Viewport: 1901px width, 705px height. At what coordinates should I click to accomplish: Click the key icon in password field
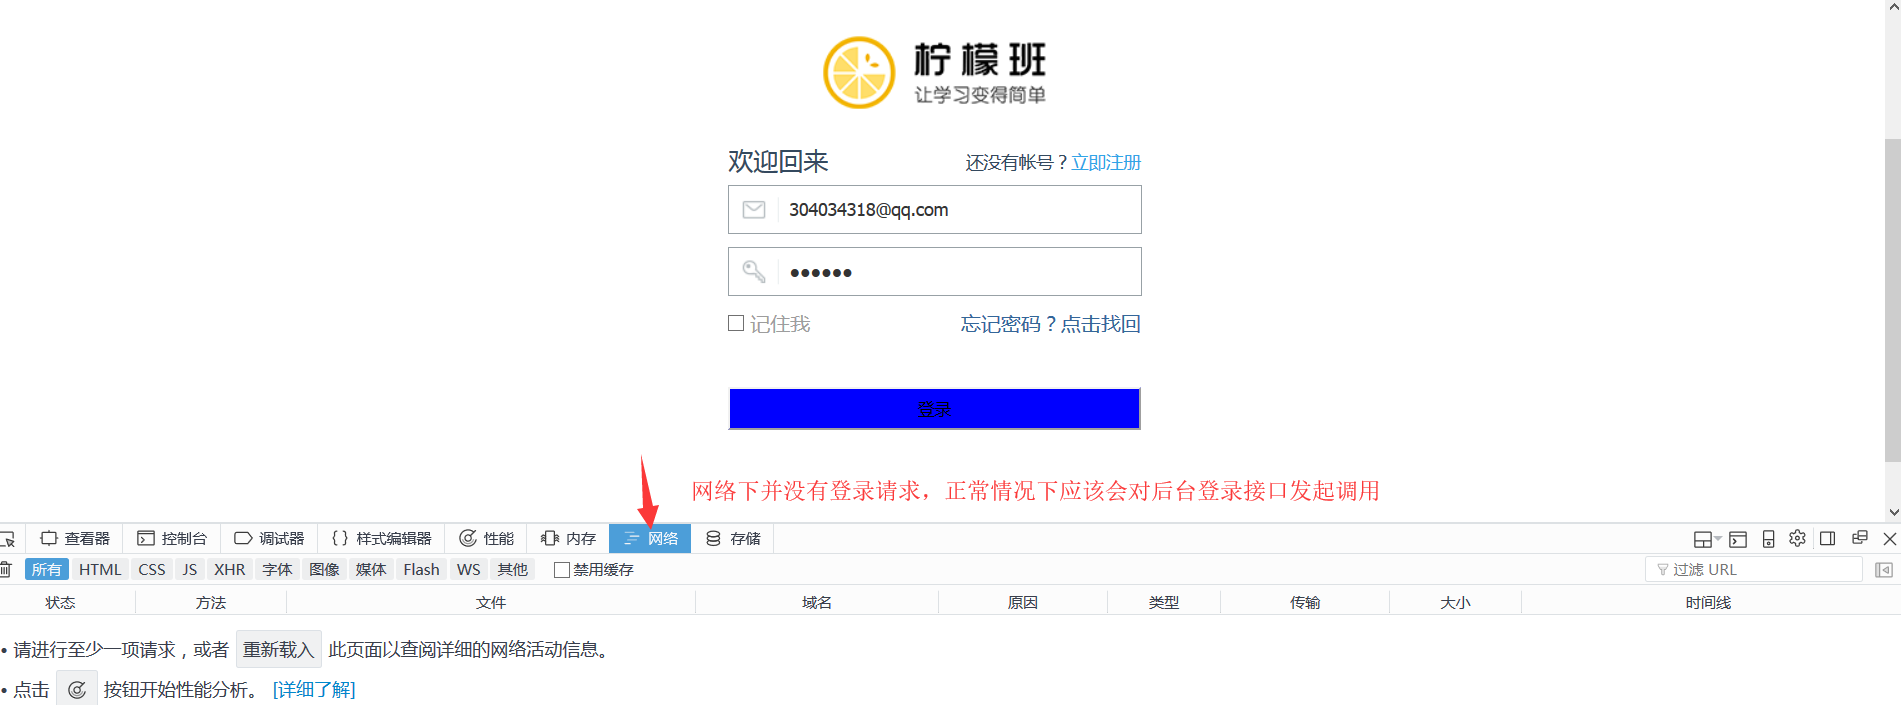[x=754, y=271]
